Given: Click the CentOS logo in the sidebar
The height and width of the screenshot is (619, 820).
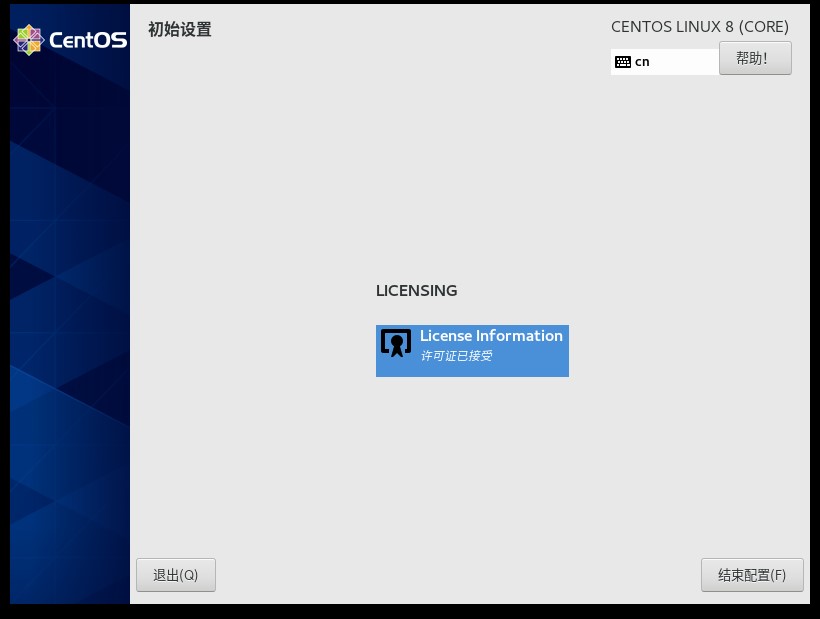Looking at the screenshot, I should pos(70,40).
